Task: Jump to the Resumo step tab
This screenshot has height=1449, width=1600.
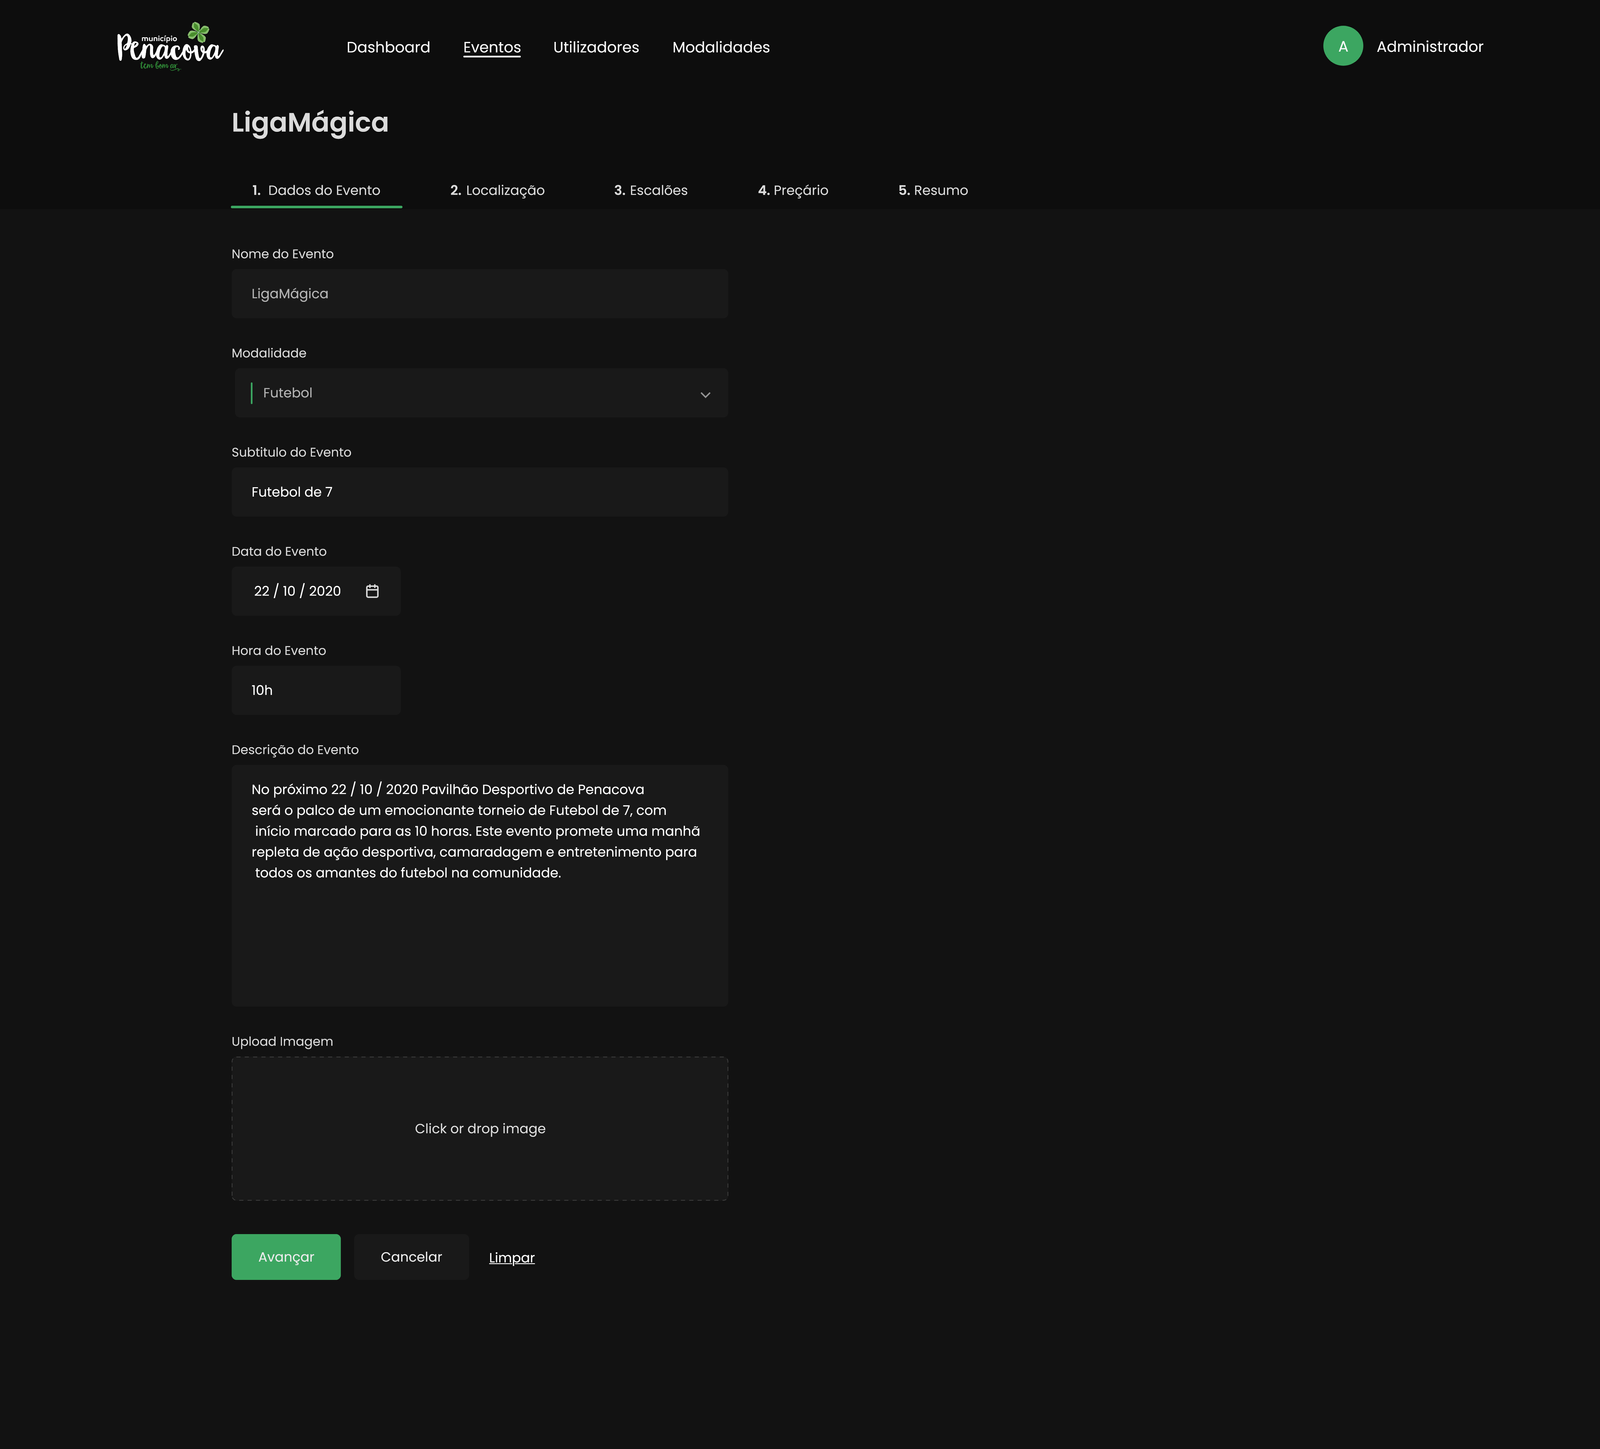Action: [x=932, y=190]
